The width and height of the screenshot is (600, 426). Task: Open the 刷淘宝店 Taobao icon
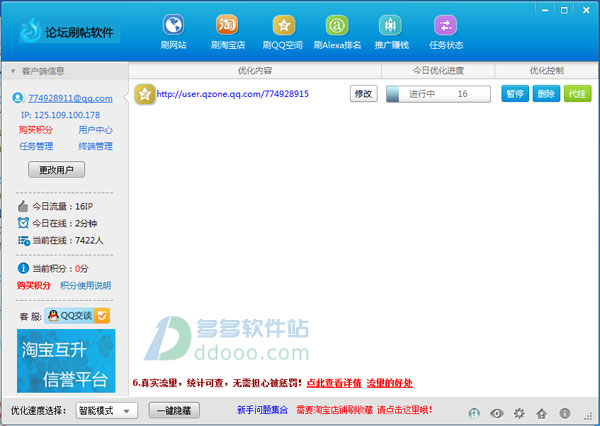(227, 25)
